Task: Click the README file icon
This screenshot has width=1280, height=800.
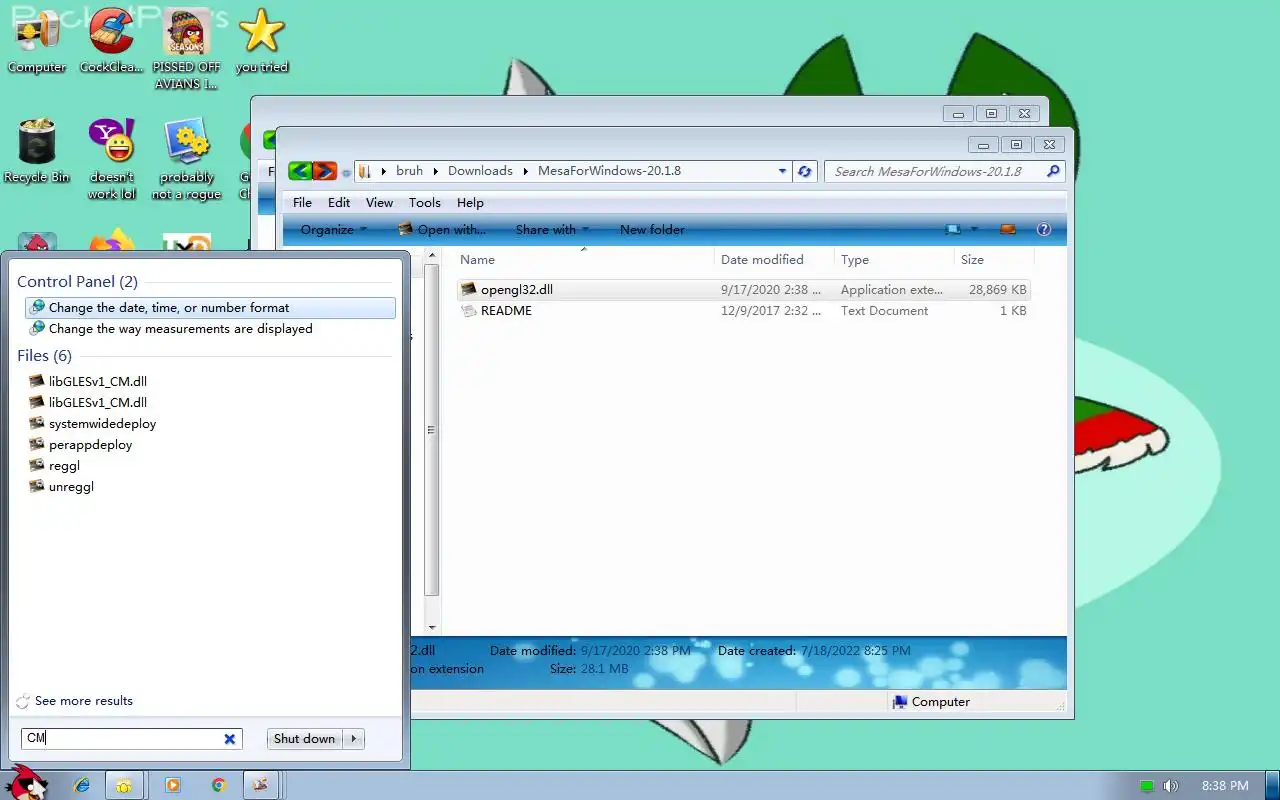Action: [x=469, y=310]
